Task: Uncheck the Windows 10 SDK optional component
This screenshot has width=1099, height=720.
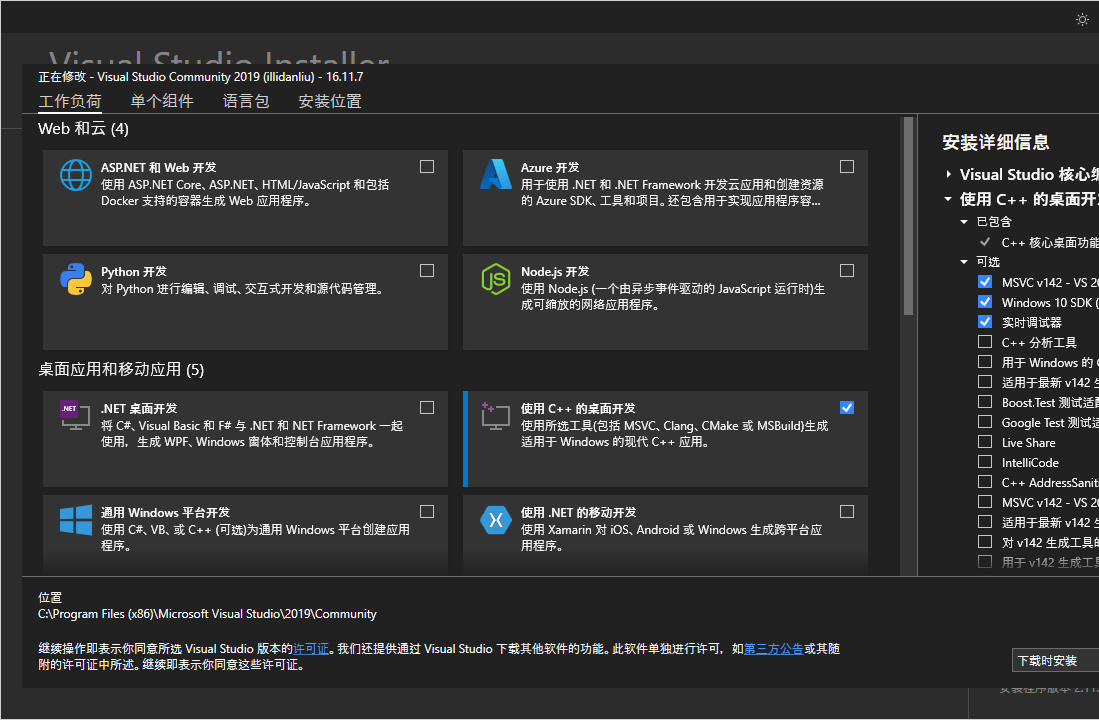Action: point(985,301)
